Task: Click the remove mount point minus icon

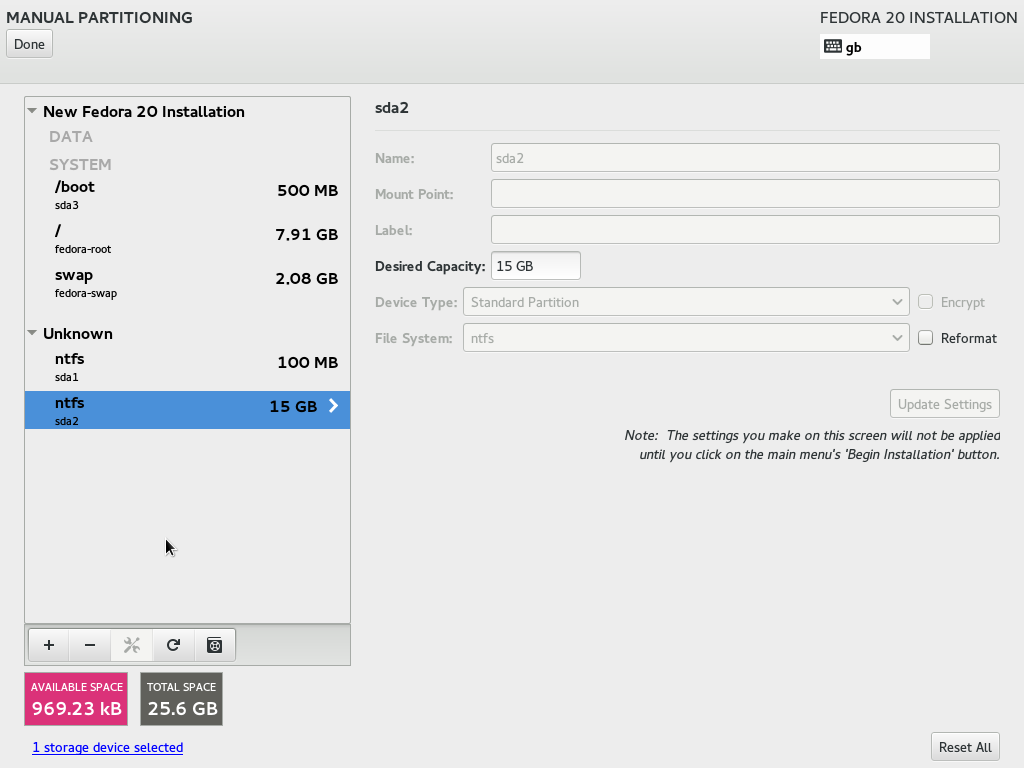Action: (90, 645)
